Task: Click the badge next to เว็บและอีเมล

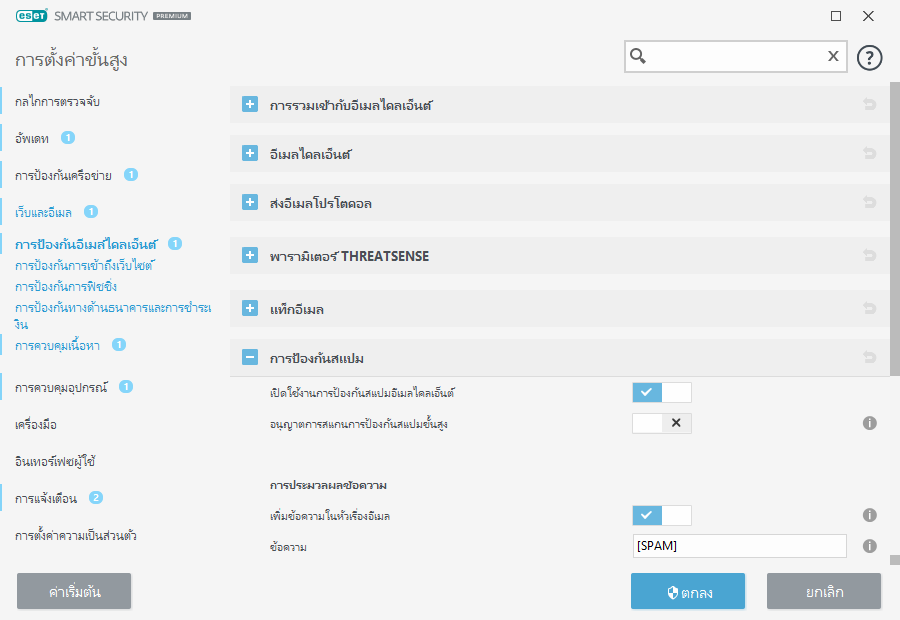Action: coord(91,212)
